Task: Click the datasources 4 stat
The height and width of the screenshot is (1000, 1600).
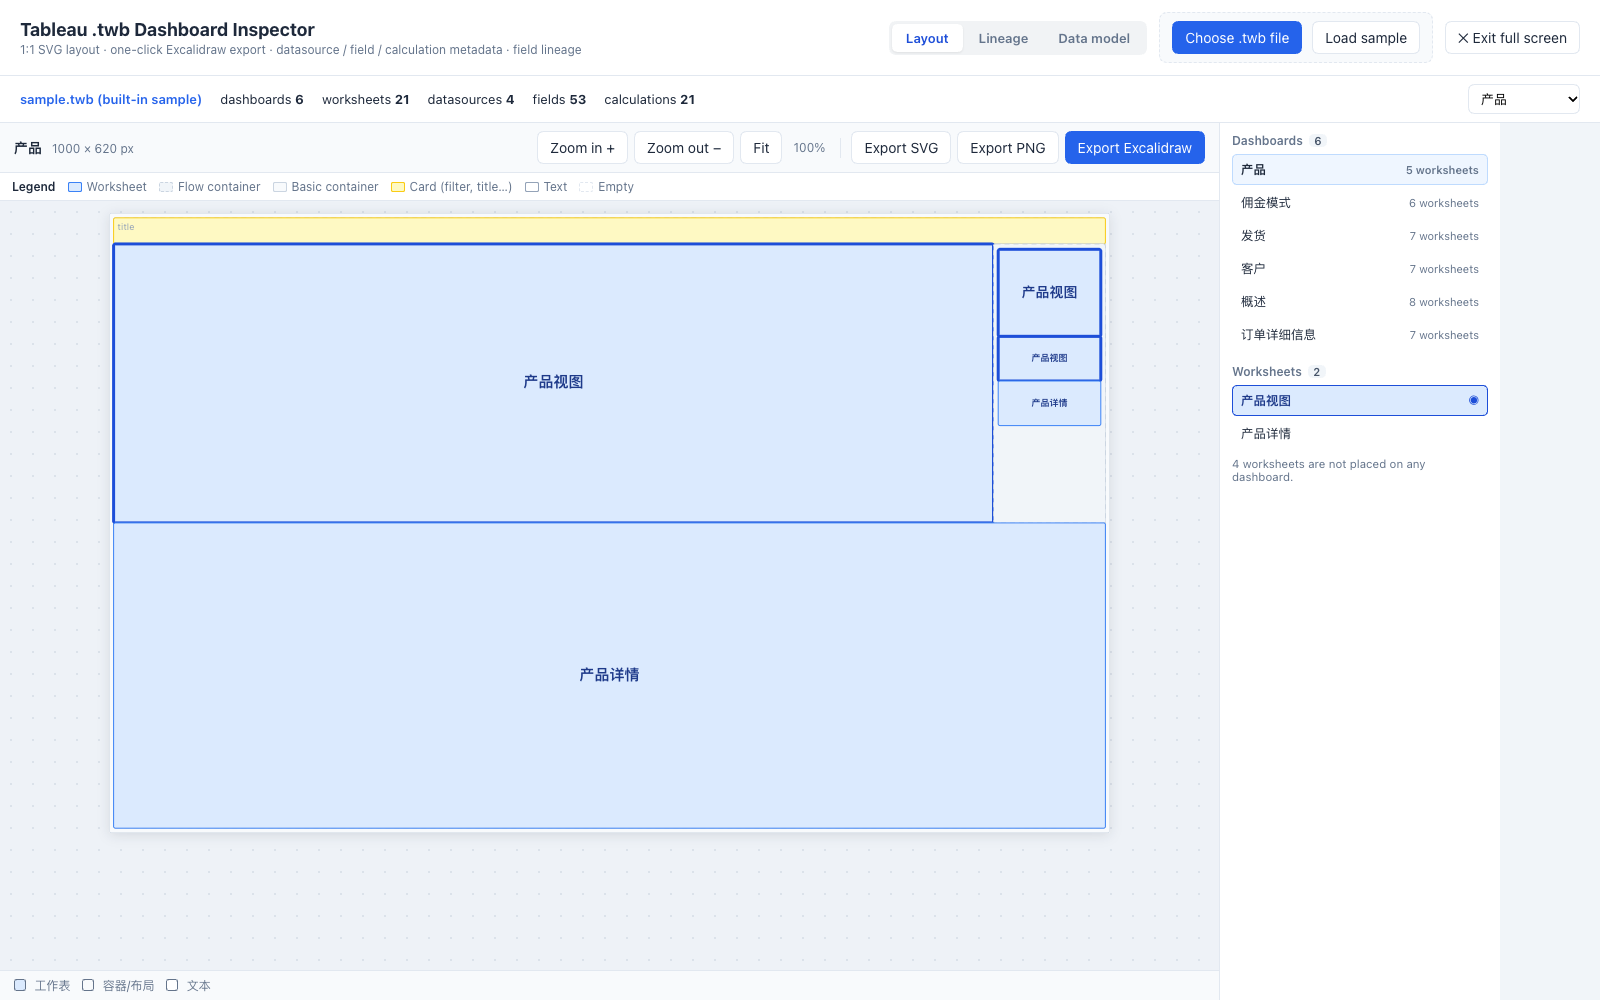Action: (471, 99)
